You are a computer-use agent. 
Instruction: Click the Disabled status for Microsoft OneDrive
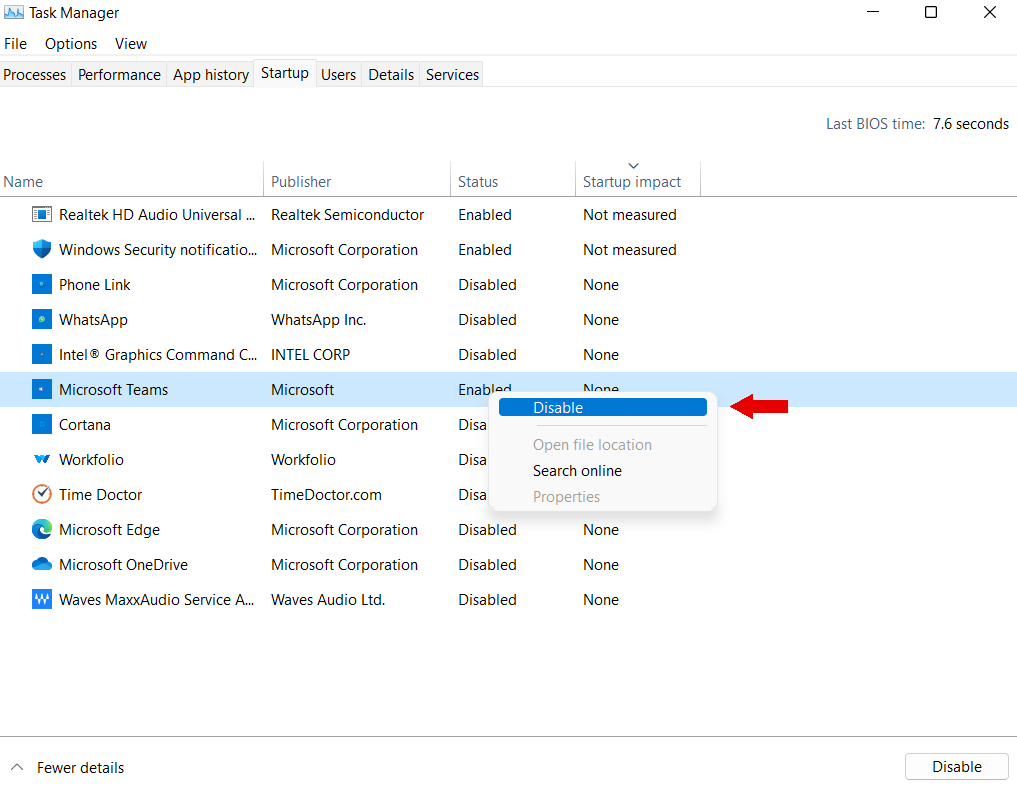[x=488, y=565]
